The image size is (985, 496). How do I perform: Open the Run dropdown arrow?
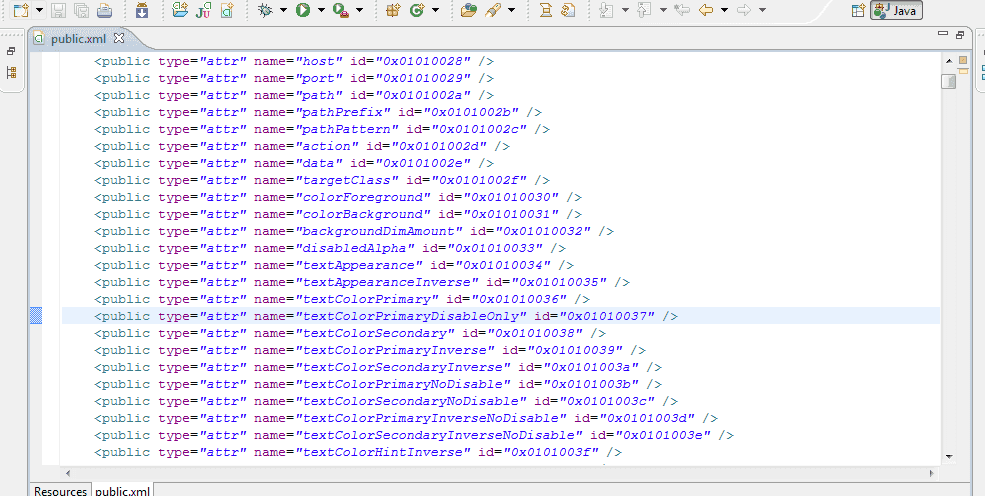[x=321, y=10]
